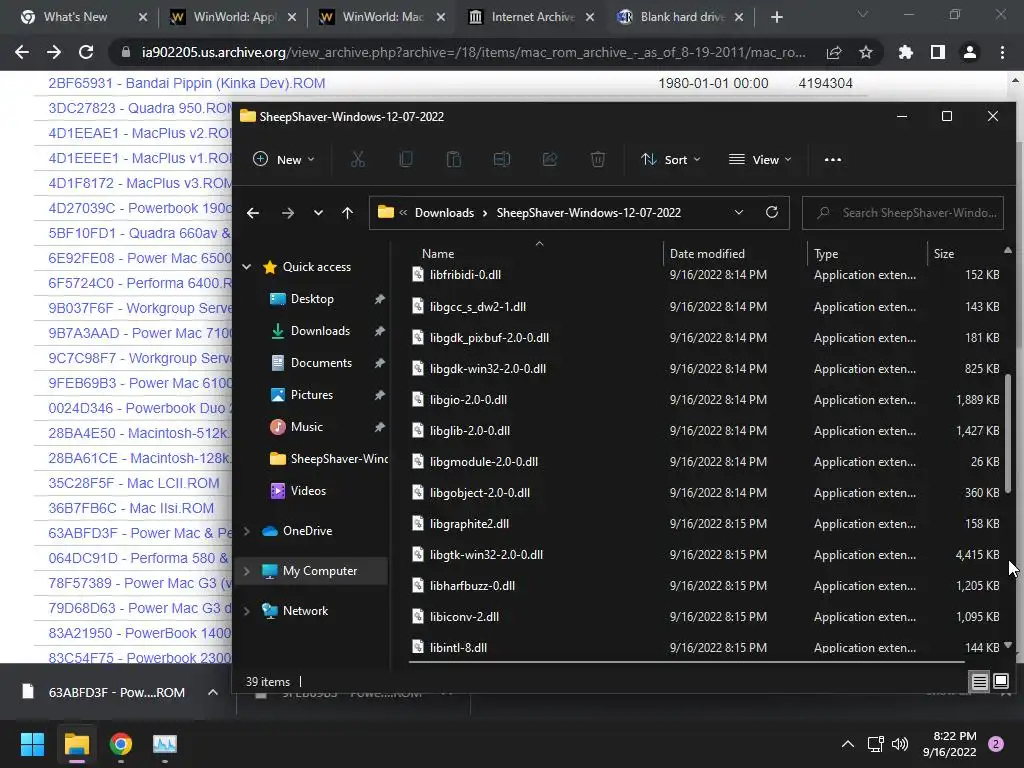Click the Cut scissors icon in File Explorer
This screenshot has height=768, width=1024.
tap(358, 159)
